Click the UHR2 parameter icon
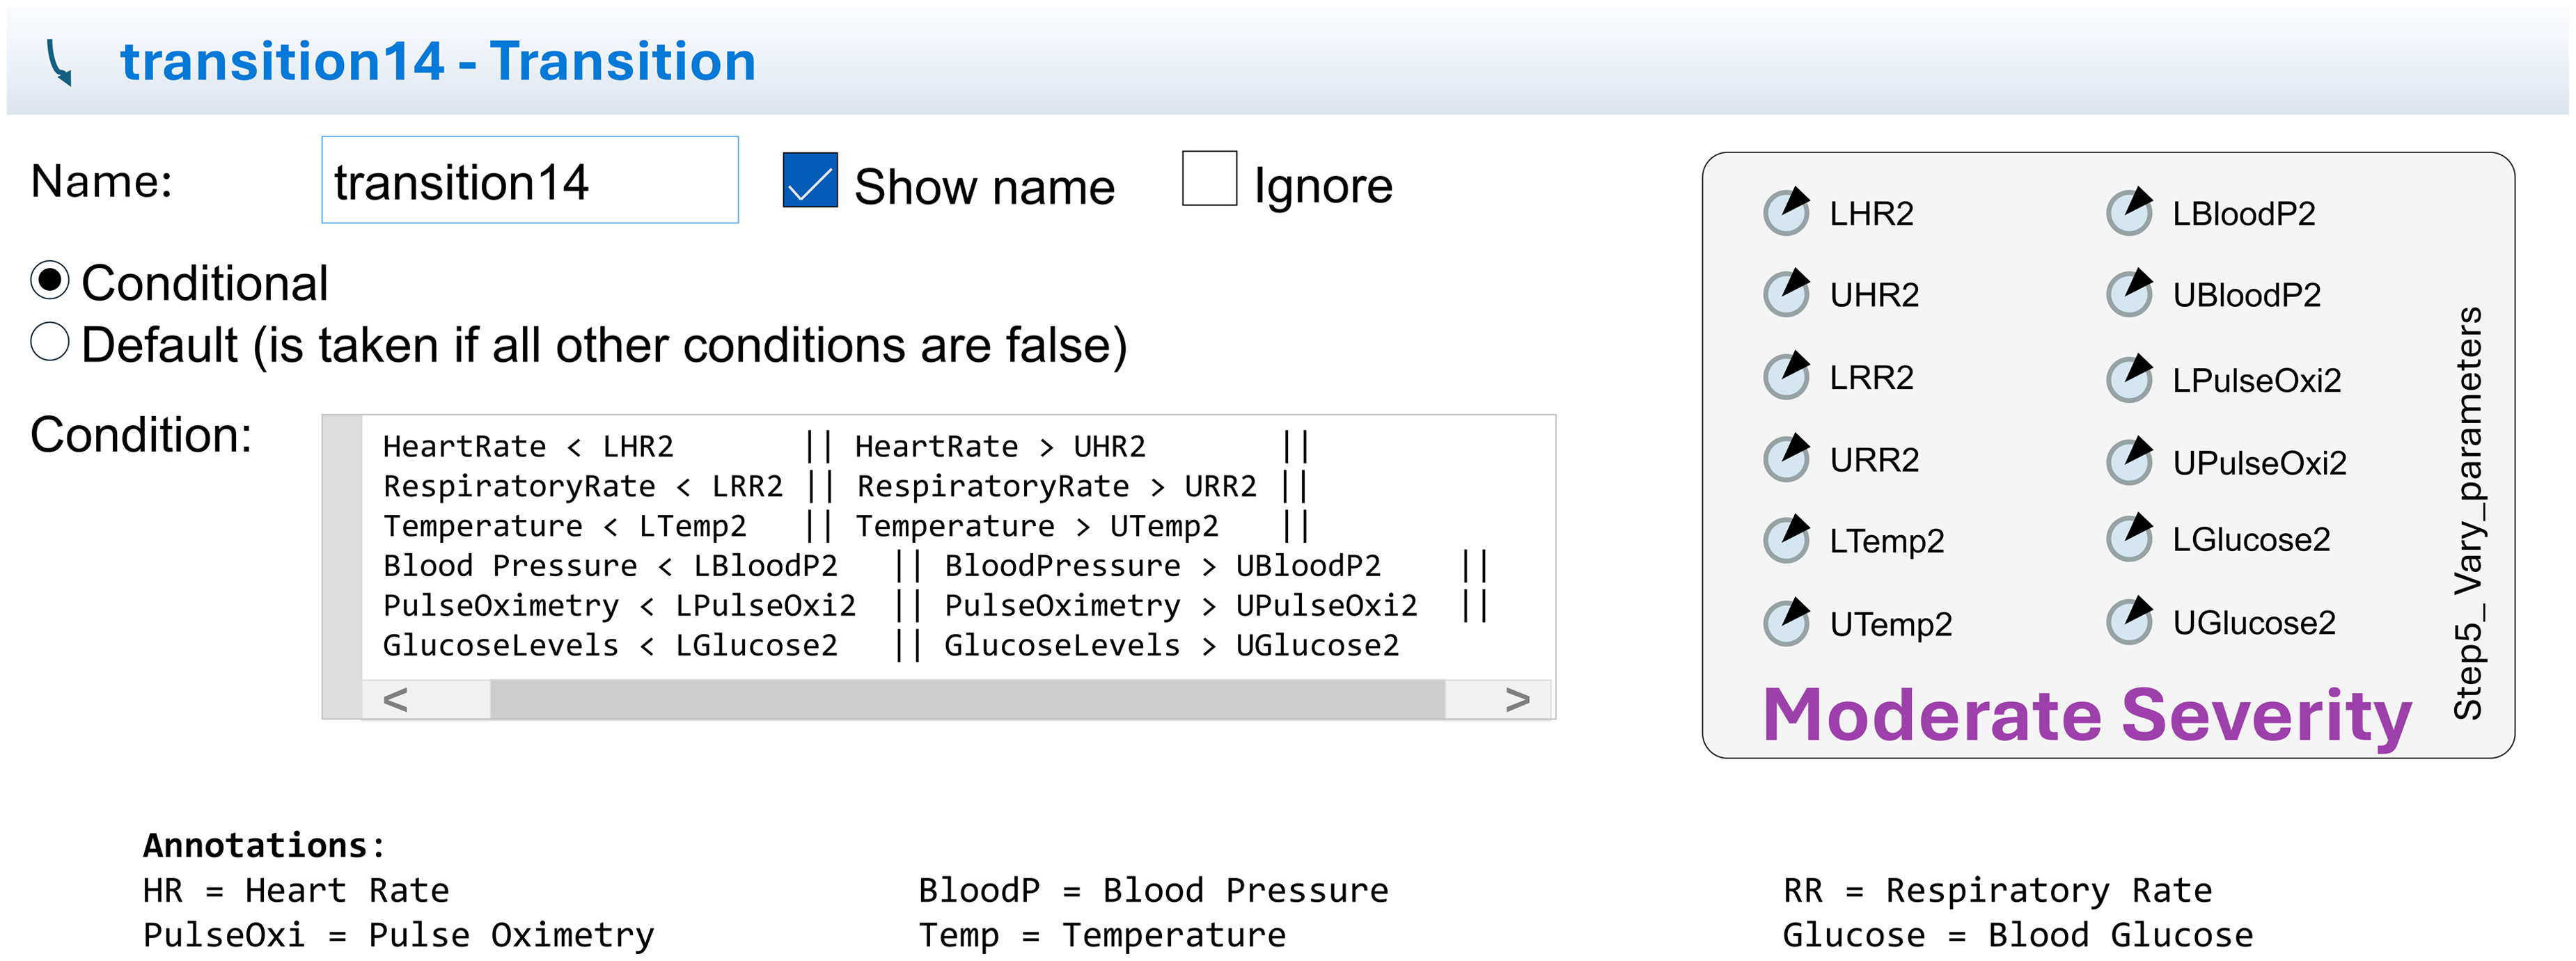 [x=1786, y=293]
